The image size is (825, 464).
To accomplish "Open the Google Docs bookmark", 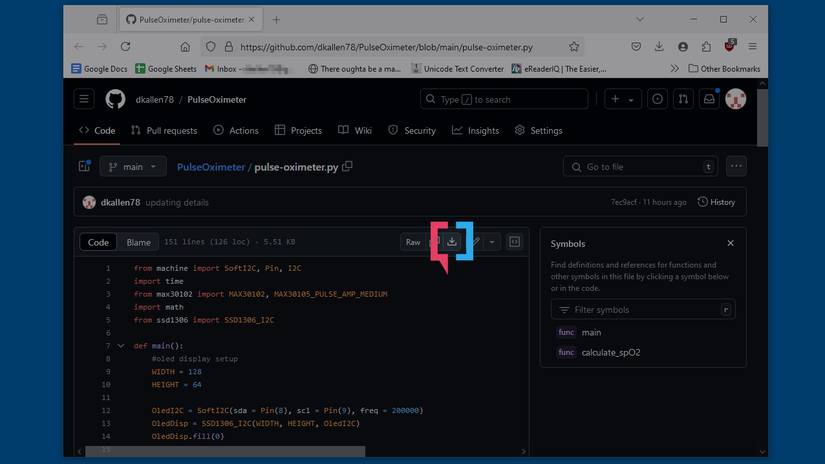I will tap(99, 69).
